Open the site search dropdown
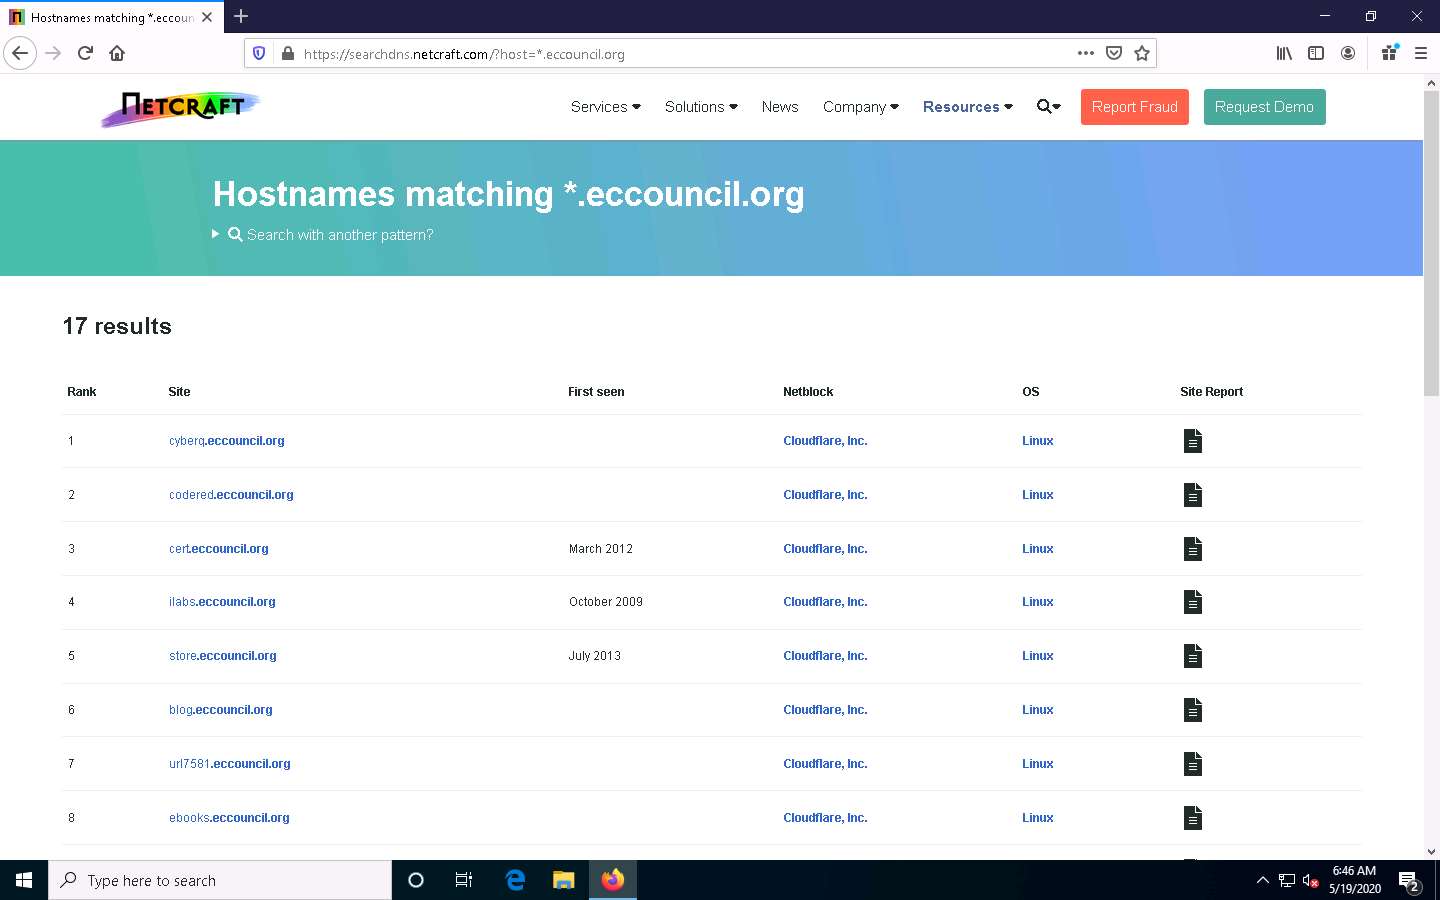This screenshot has height=900, width=1440. click(x=1049, y=107)
